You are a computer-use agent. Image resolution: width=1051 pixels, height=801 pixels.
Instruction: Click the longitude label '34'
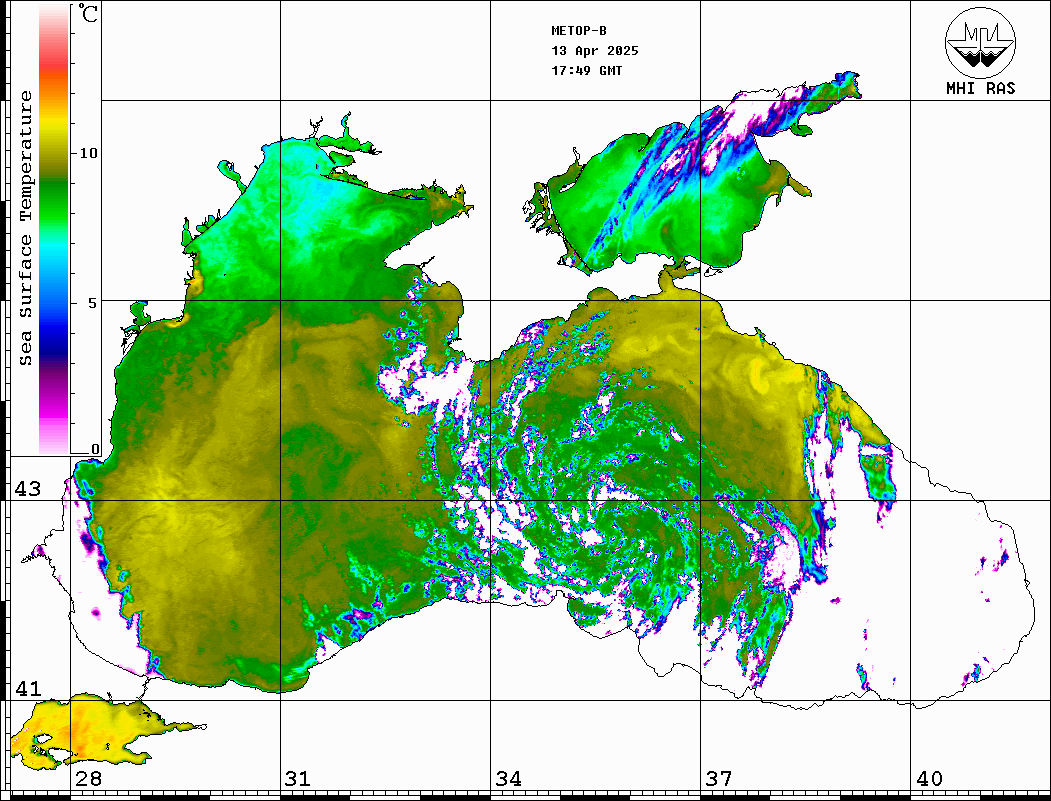coord(508,778)
